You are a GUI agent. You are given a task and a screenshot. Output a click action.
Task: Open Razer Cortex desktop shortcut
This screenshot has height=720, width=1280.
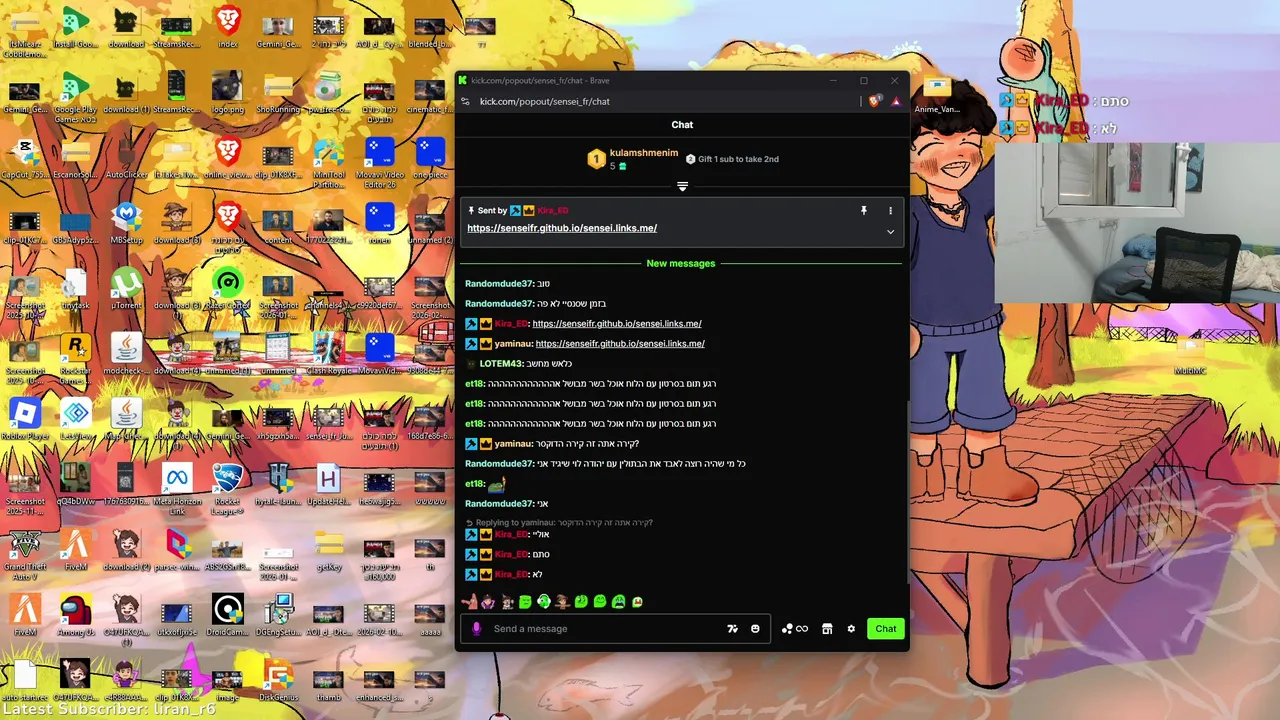pyautogui.click(x=228, y=287)
